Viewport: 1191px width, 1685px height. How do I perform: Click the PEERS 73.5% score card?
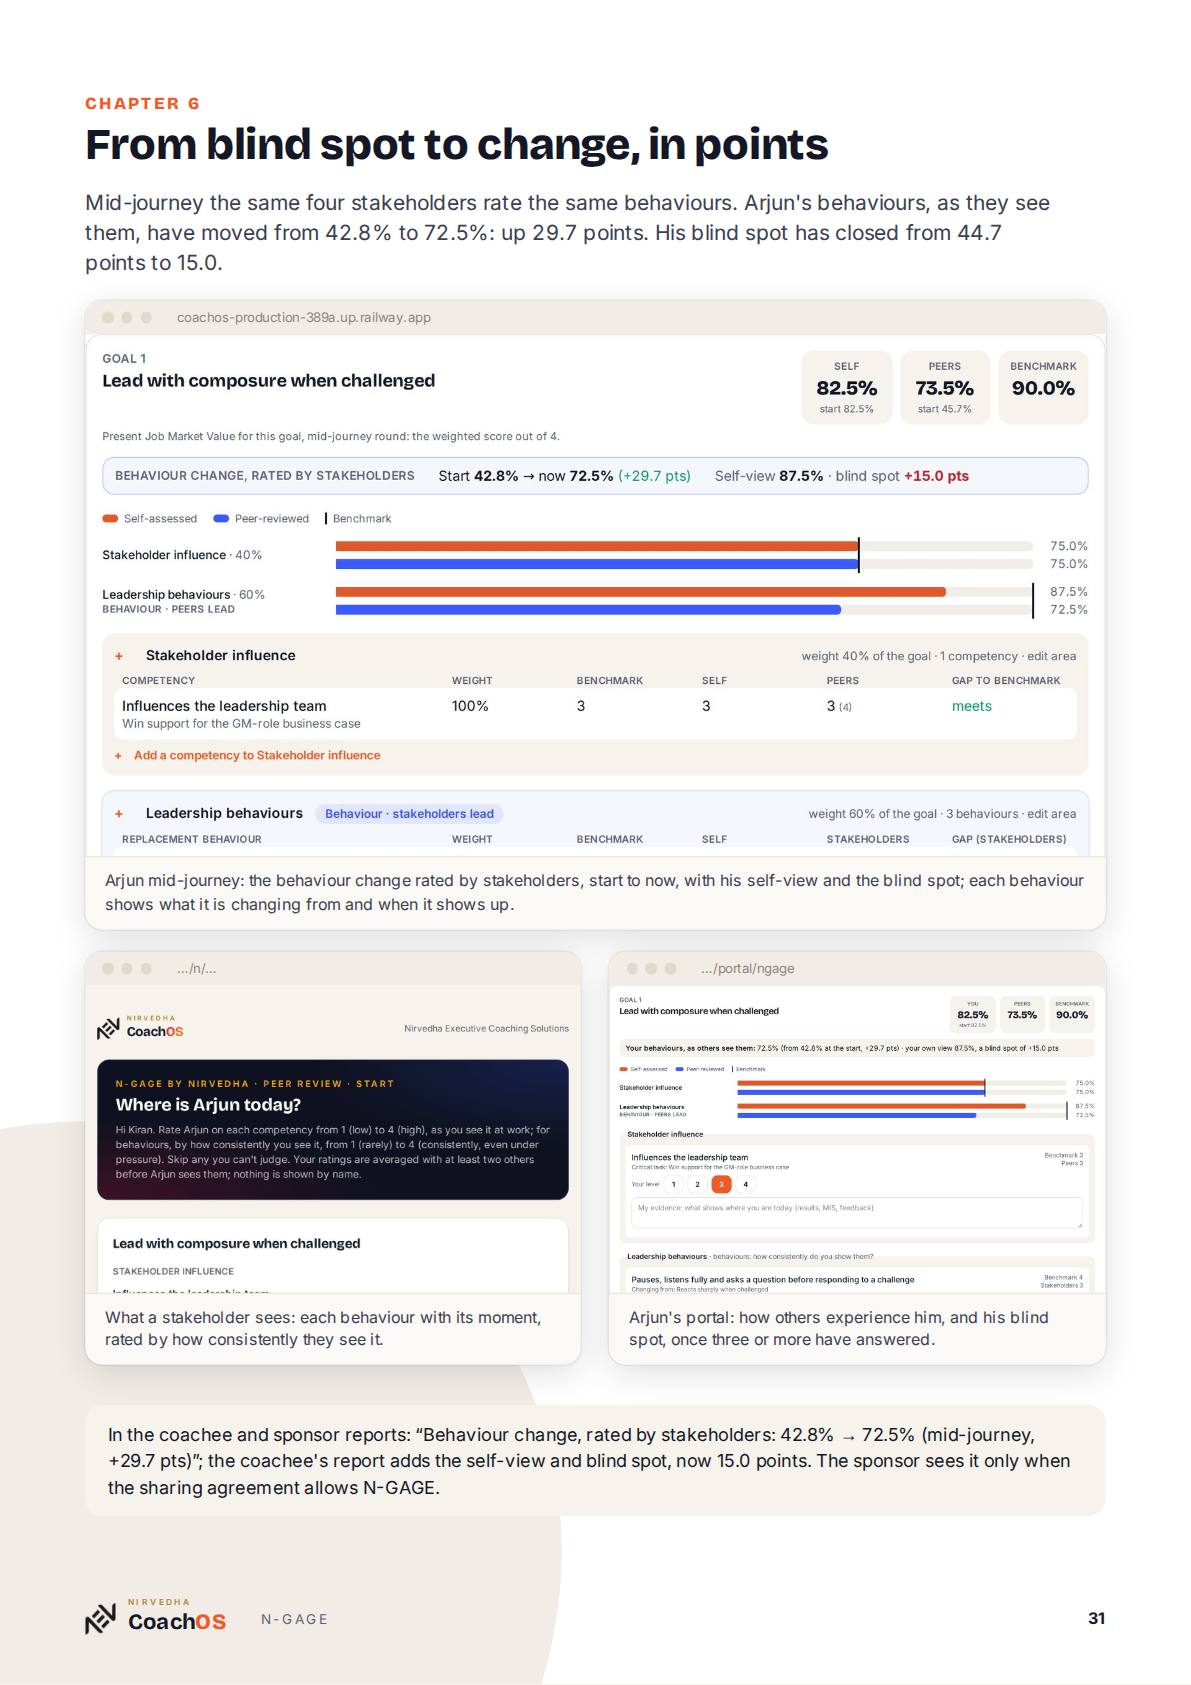[x=944, y=388]
